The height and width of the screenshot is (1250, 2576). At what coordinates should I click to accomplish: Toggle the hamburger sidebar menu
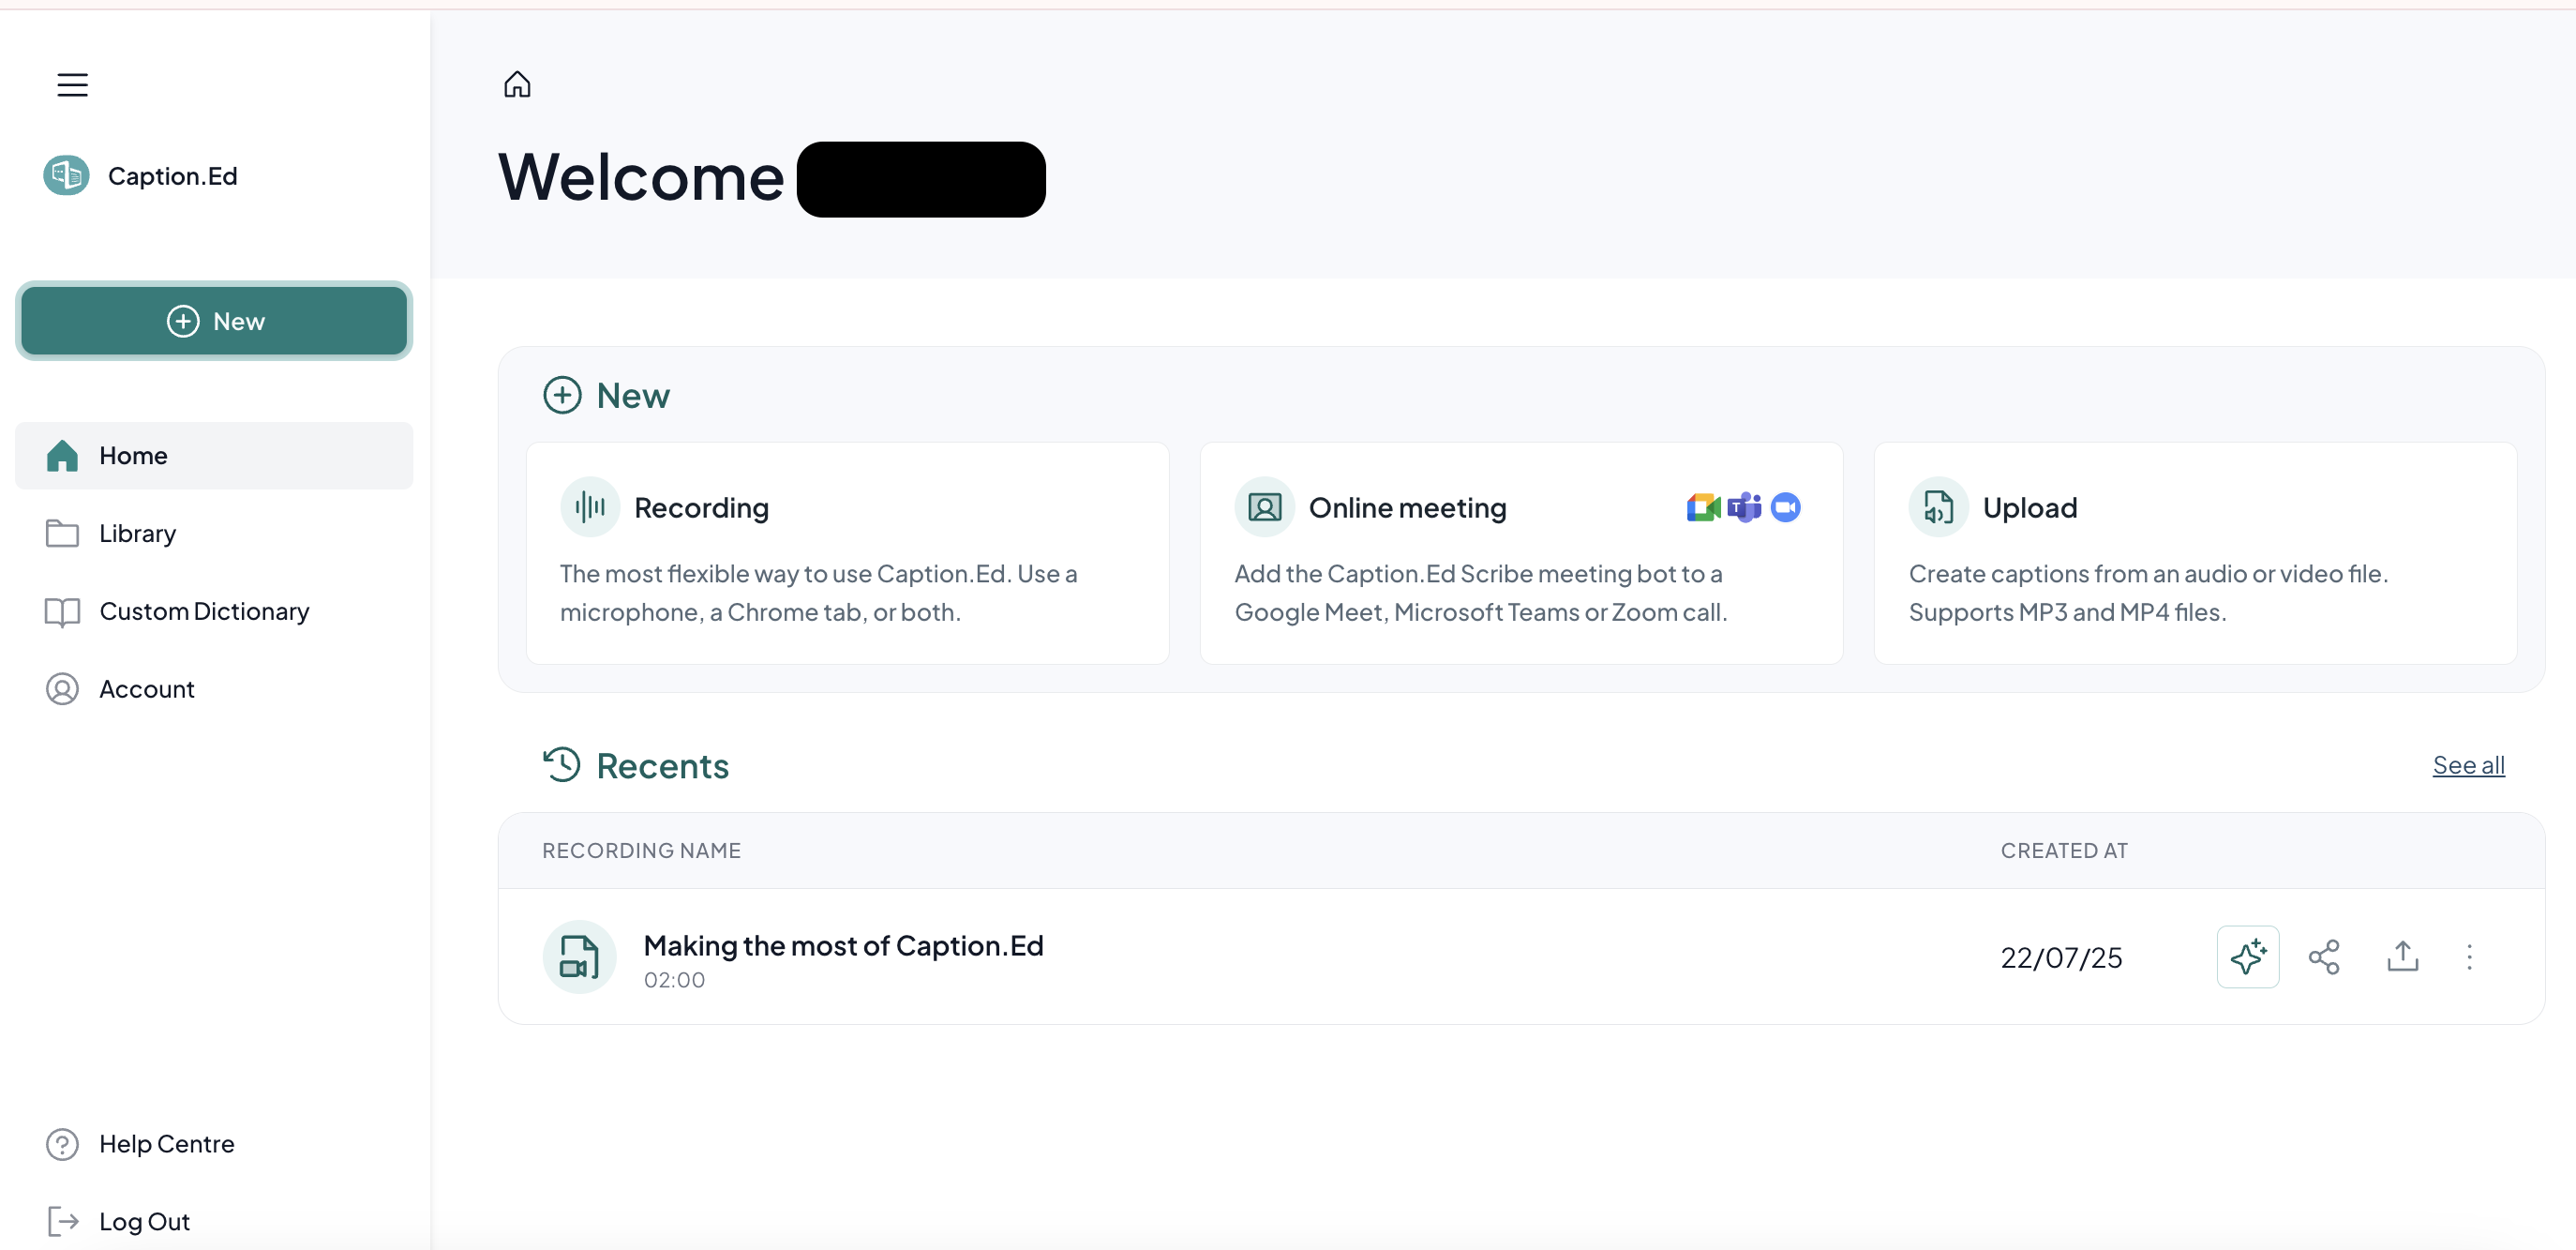tap(72, 85)
